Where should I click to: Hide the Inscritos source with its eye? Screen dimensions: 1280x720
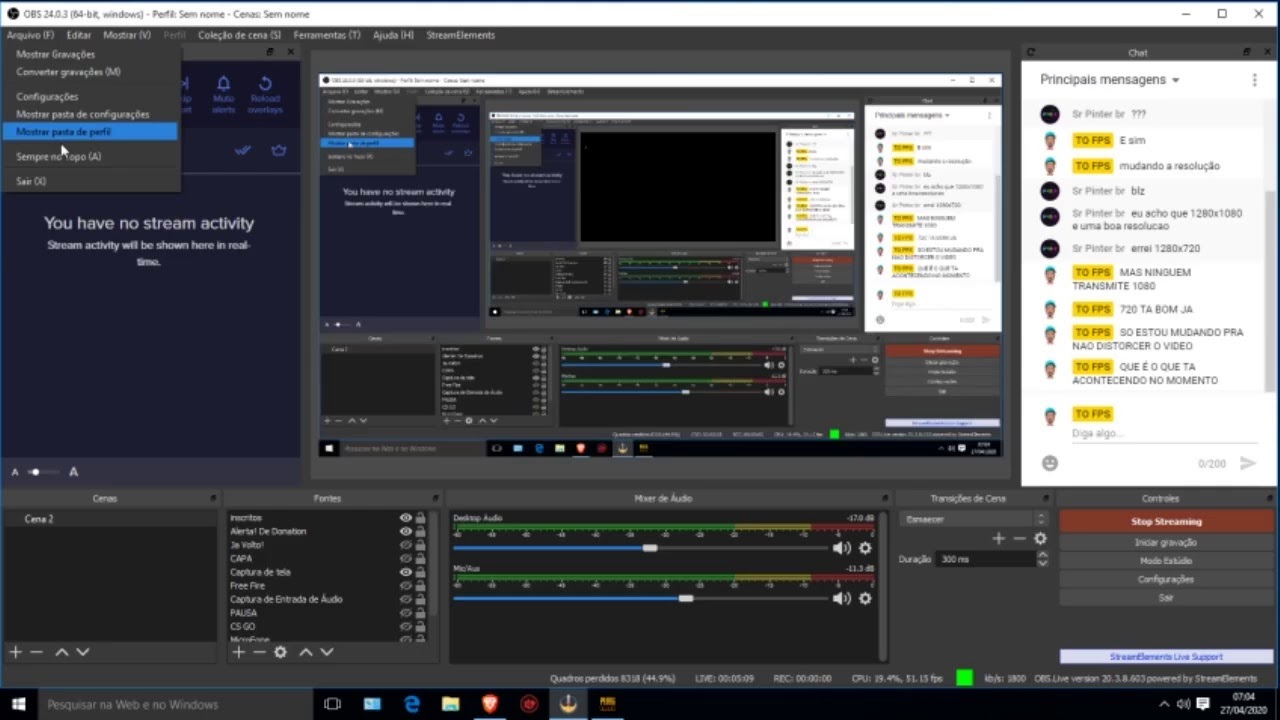pyautogui.click(x=405, y=518)
